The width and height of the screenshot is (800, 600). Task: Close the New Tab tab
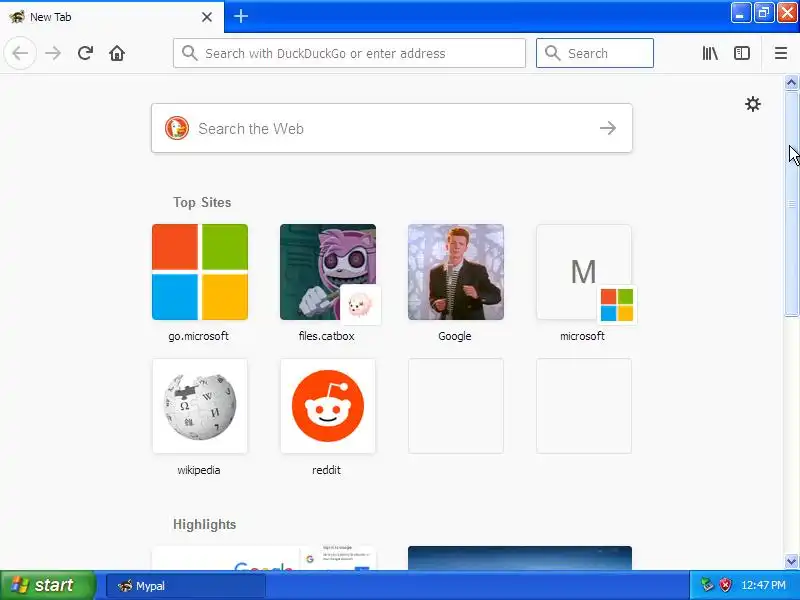207,17
